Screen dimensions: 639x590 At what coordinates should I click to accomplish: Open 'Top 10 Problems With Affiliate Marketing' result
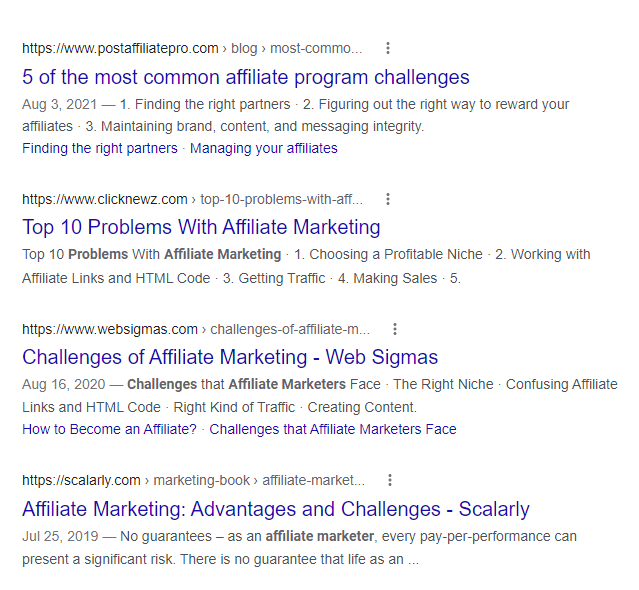click(201, 227)
